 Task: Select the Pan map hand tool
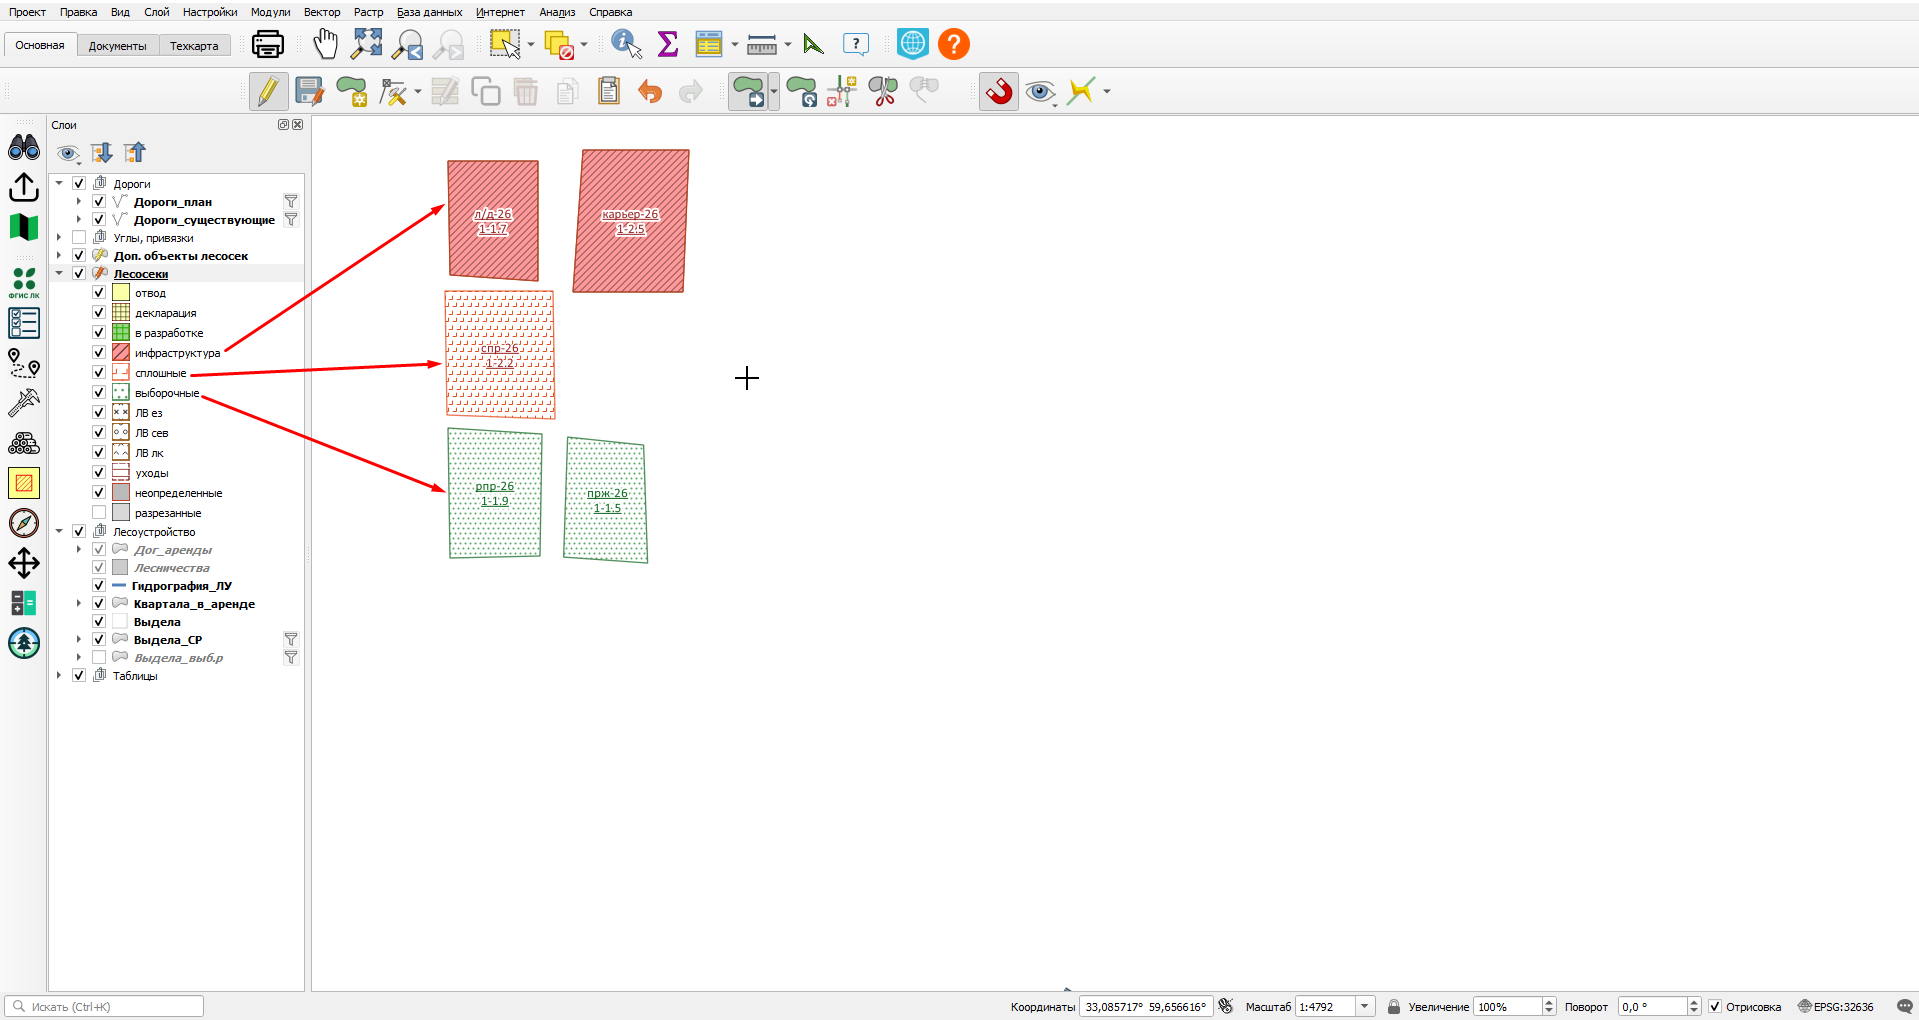click(325, 44)
